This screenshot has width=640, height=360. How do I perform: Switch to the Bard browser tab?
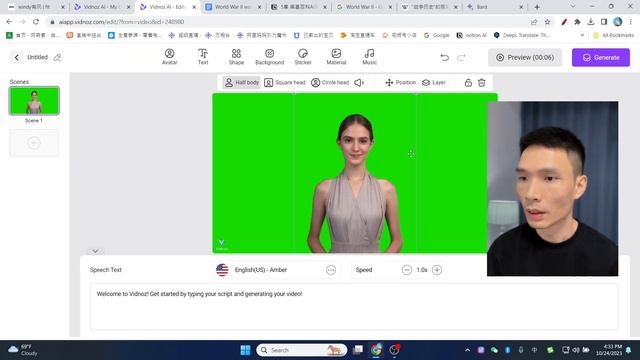495,7
